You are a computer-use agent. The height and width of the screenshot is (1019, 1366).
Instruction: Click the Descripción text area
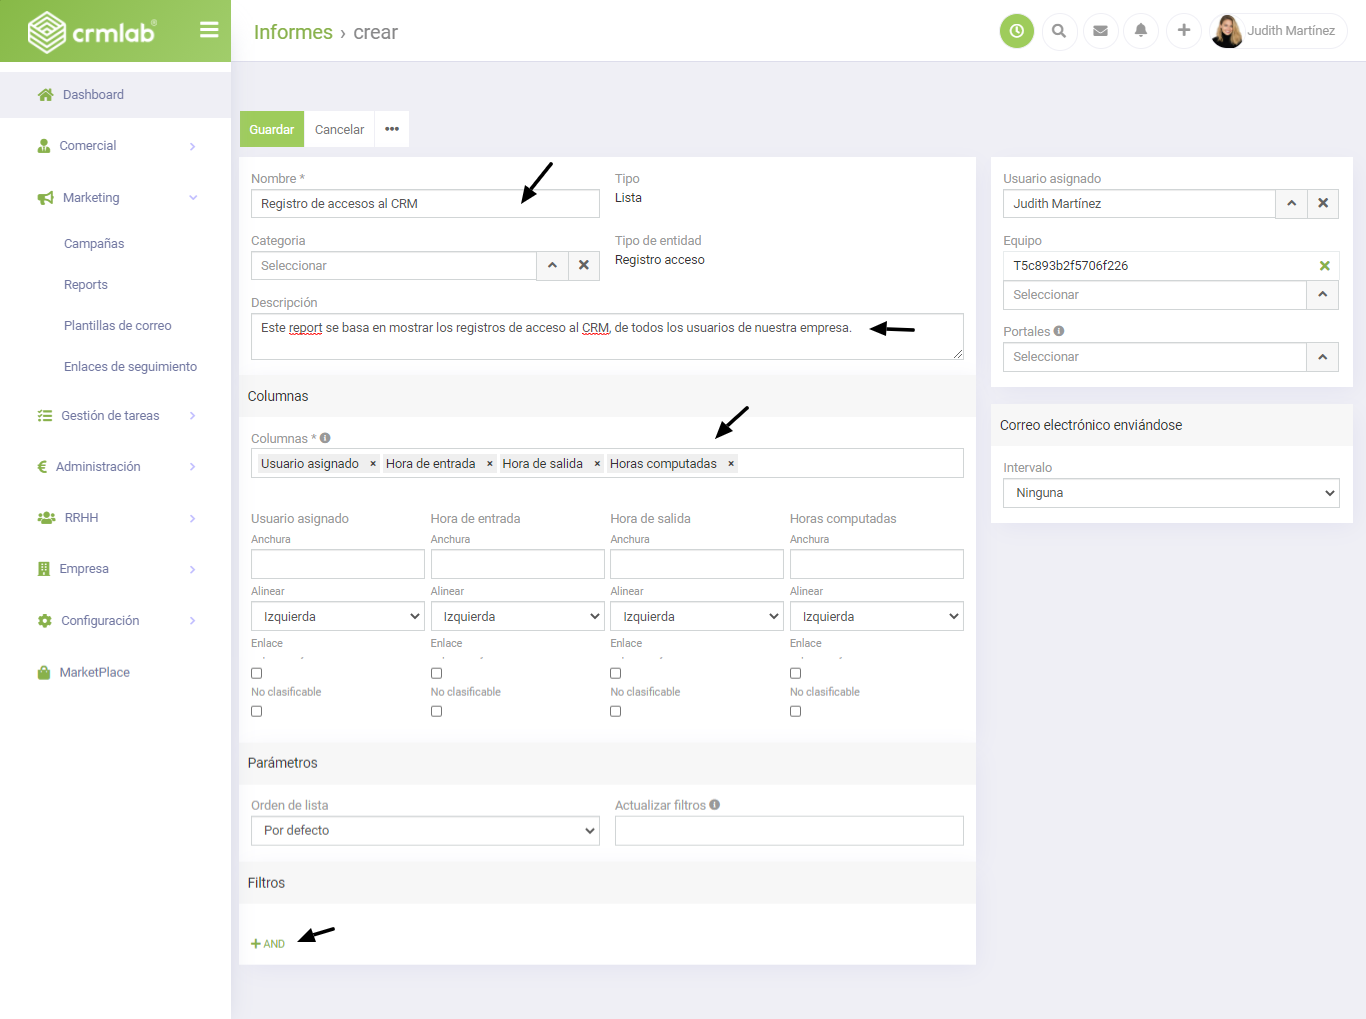point(607,336)
